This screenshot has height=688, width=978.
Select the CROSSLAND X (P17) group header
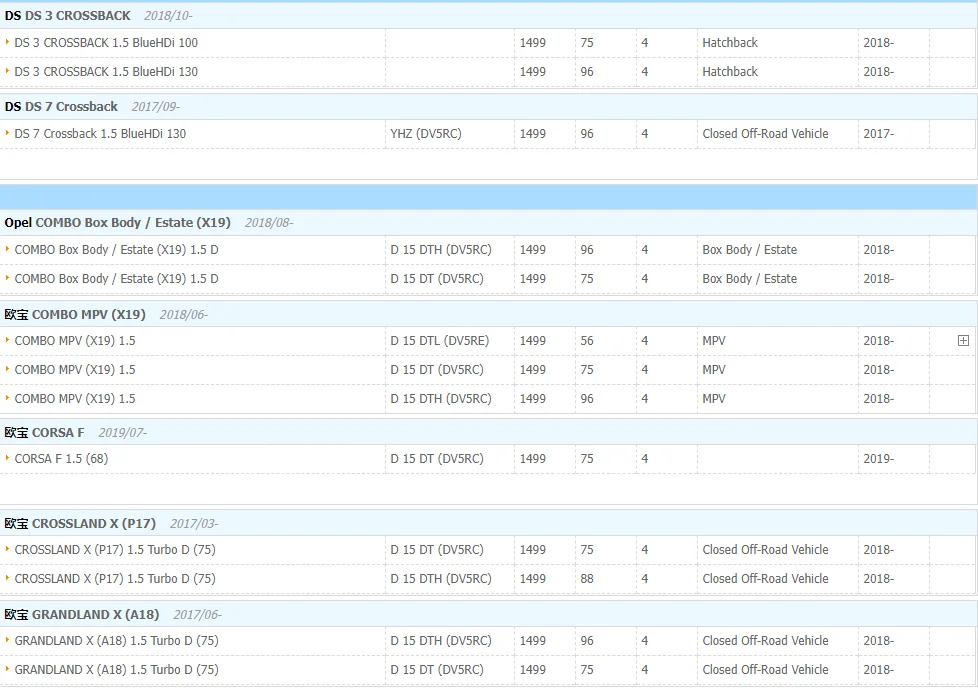(80, 524)
